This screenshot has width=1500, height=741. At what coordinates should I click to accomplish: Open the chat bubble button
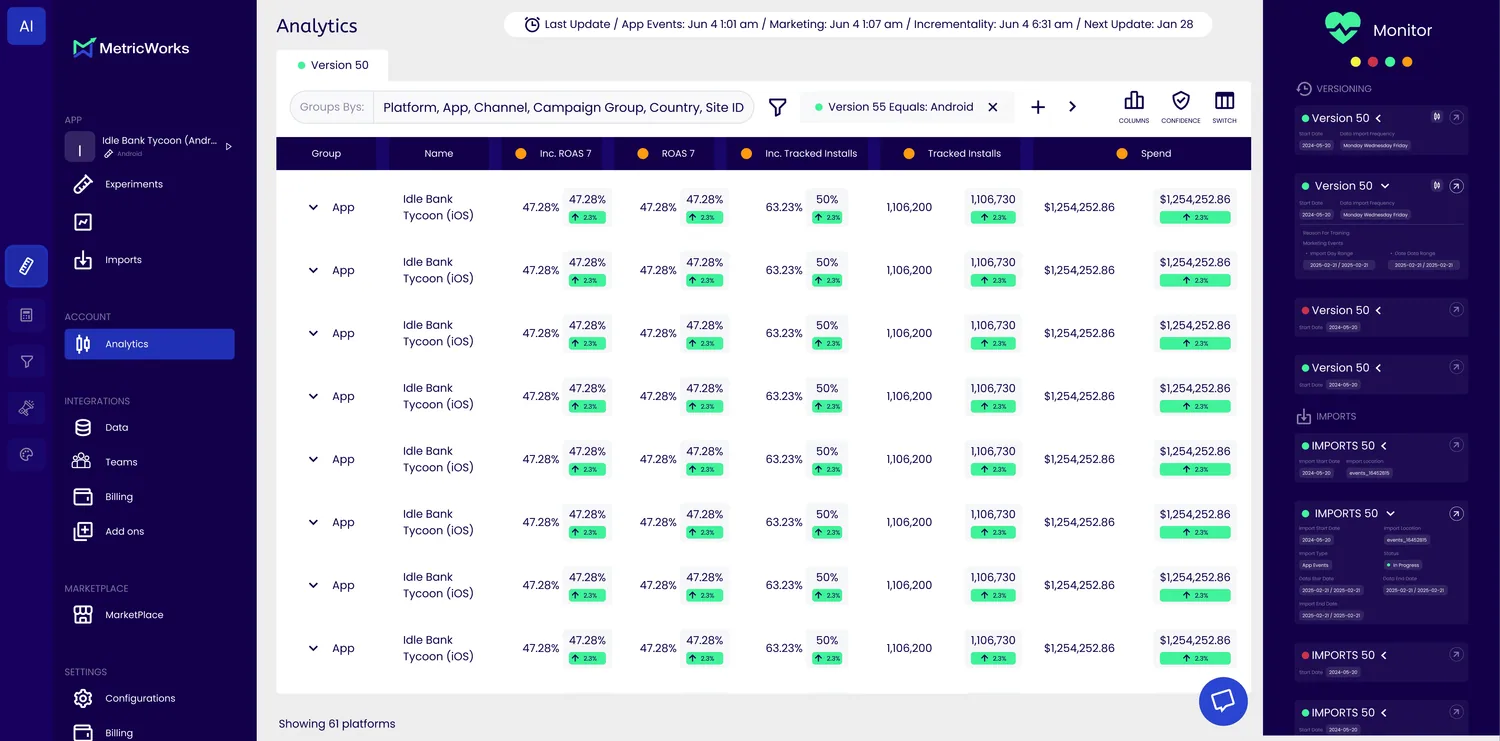pyautogui.click(x=1223, y=701)
